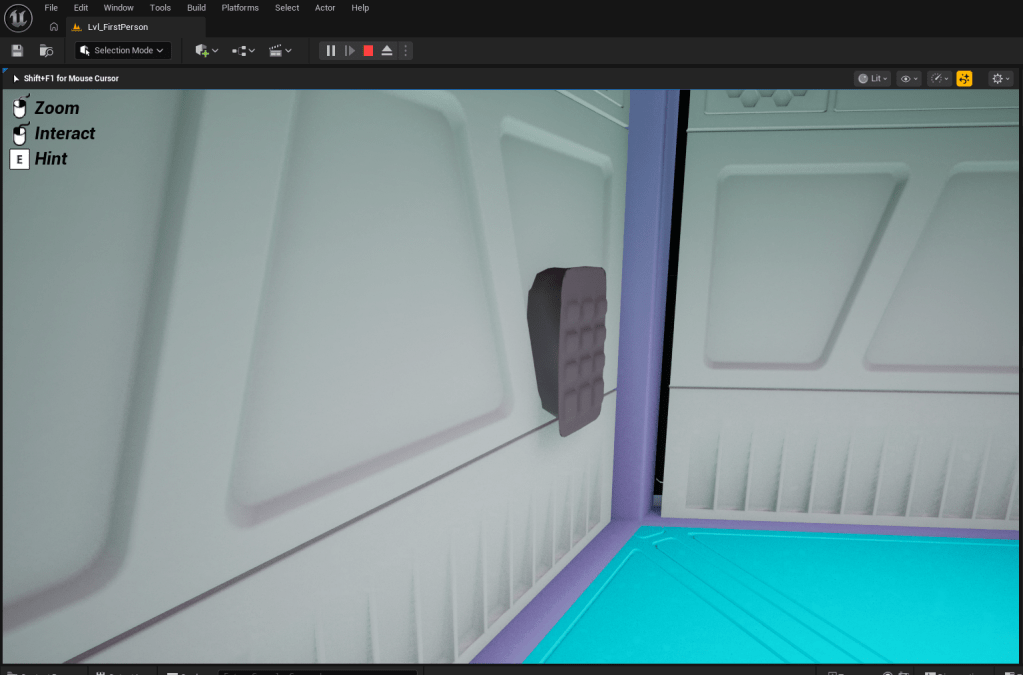Click the home icon beside the level tab
This screenshot has height=675, width=1023.
[x=53, y=27]
